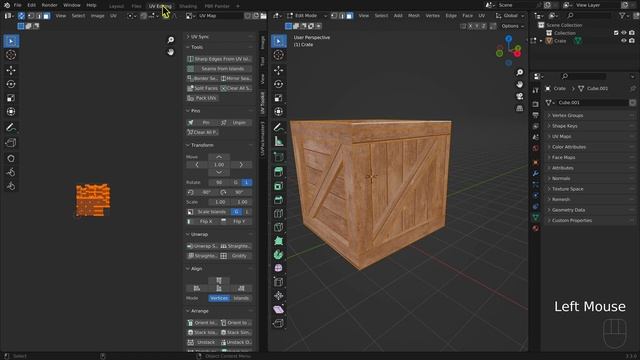Toggle UV sync selection button in UV header
This screenshot has height=360, width=640.
[x=21, y=16]
